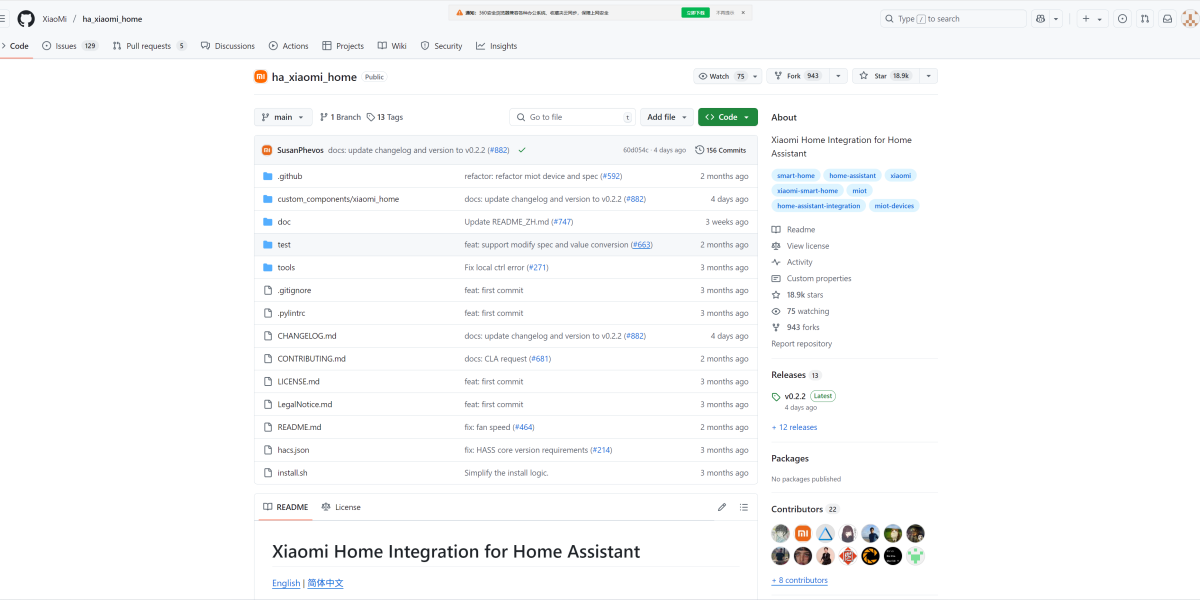This screenshot has width=1200, height=600.
Task: Open the .github folder
Action: pos(290,176)
